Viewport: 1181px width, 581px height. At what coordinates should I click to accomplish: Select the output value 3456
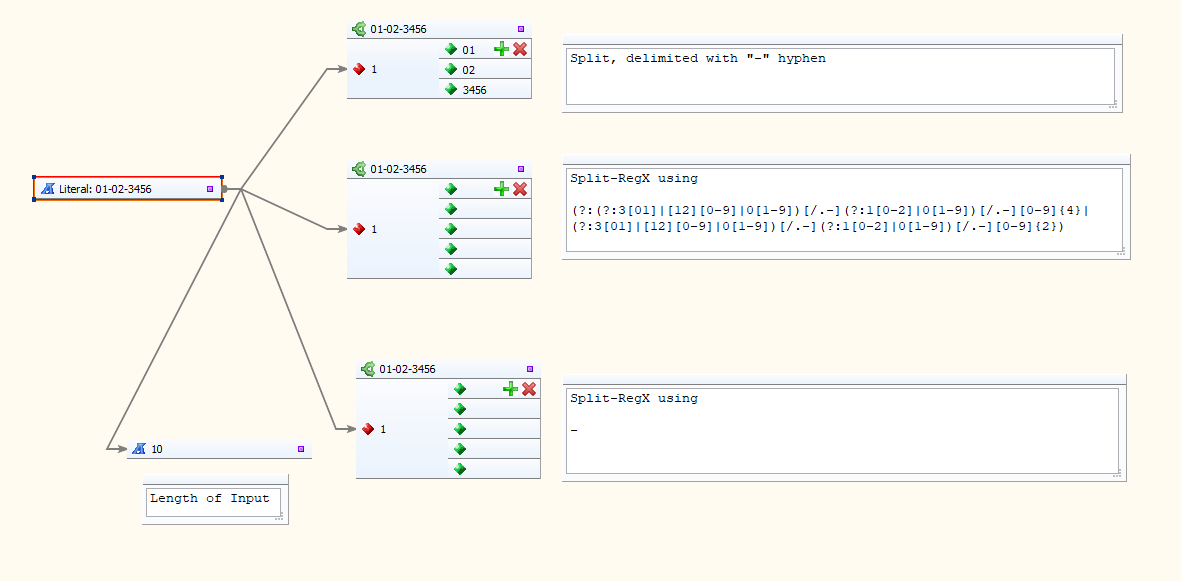click(x=475, y=90)
